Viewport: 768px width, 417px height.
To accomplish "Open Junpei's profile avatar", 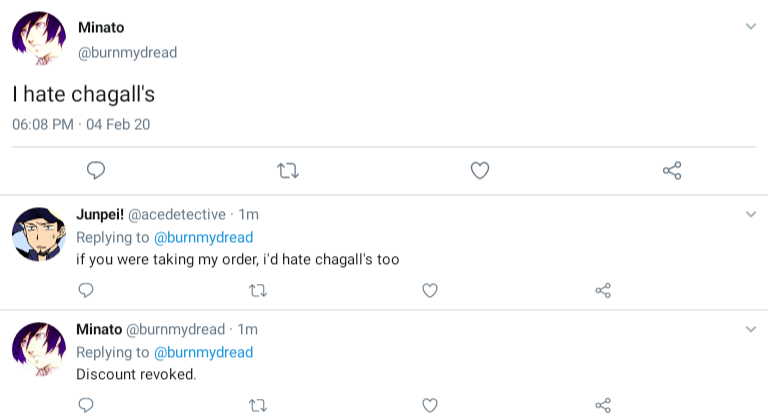I will tap(39, 234).
